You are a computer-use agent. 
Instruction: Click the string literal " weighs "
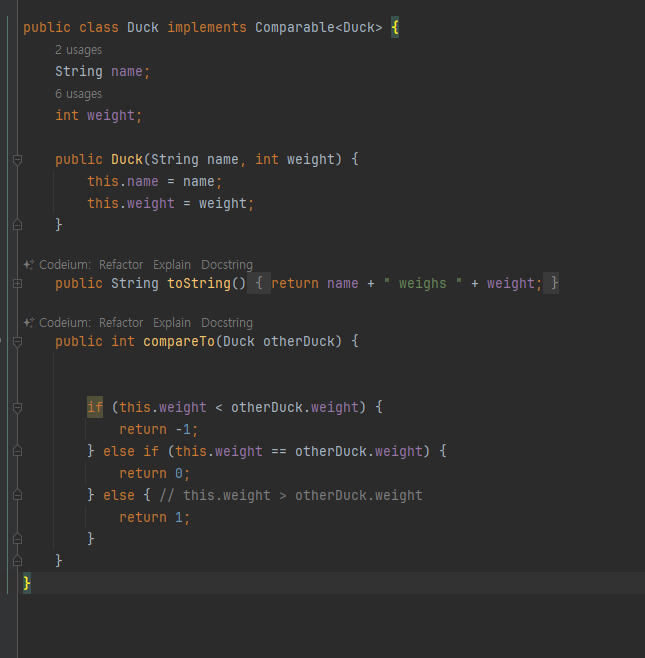point(423,284)
